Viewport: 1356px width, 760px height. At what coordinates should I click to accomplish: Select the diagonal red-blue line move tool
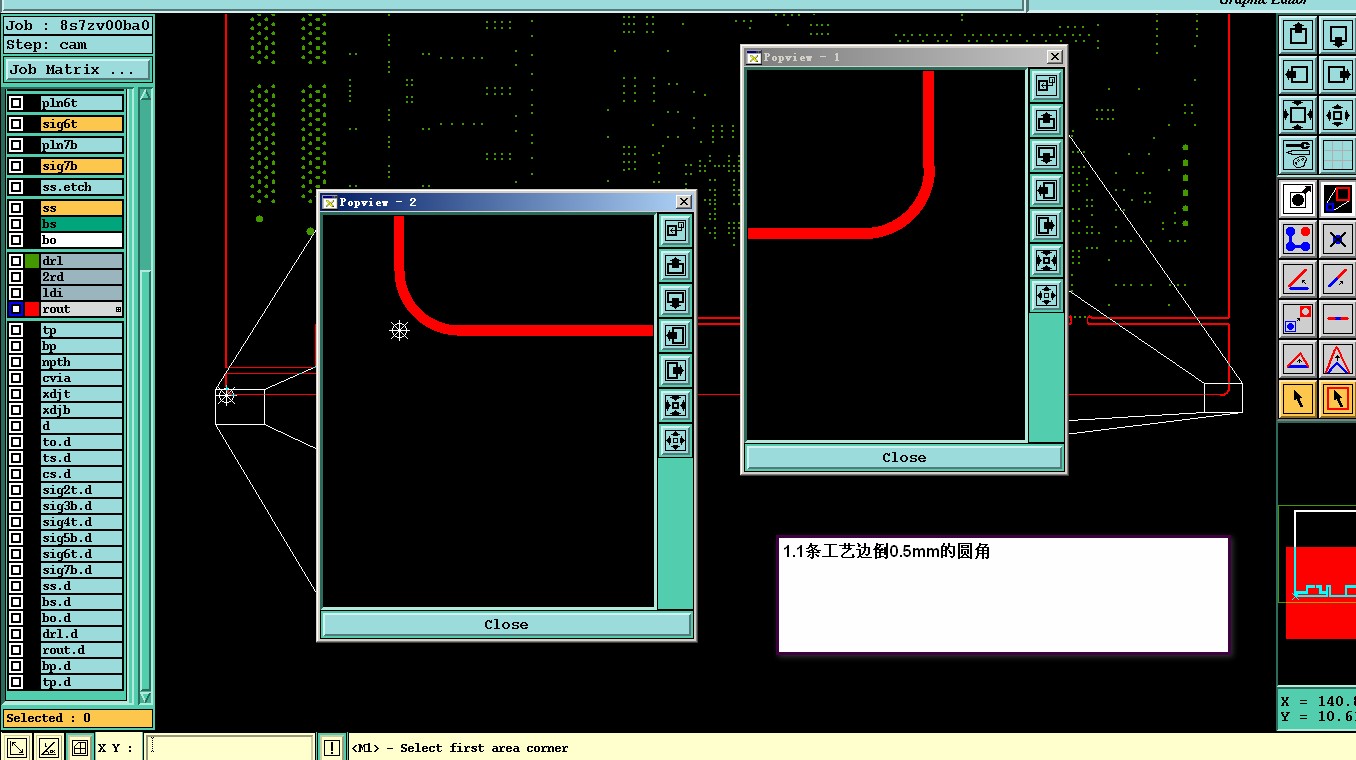pos(1338,279)
